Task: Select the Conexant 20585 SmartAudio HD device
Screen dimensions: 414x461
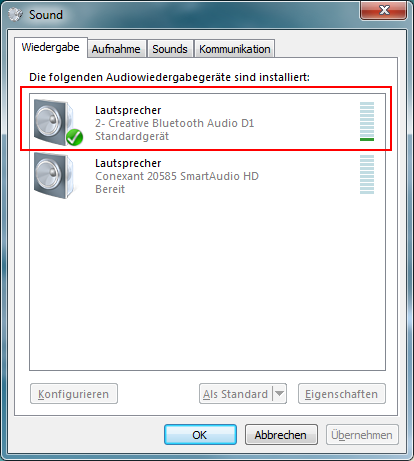Action: [207, 176]
